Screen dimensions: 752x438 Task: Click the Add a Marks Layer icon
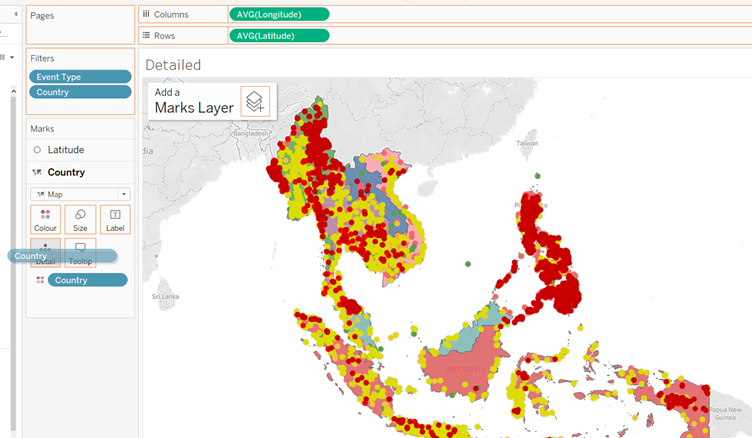[x=255, y=102]
